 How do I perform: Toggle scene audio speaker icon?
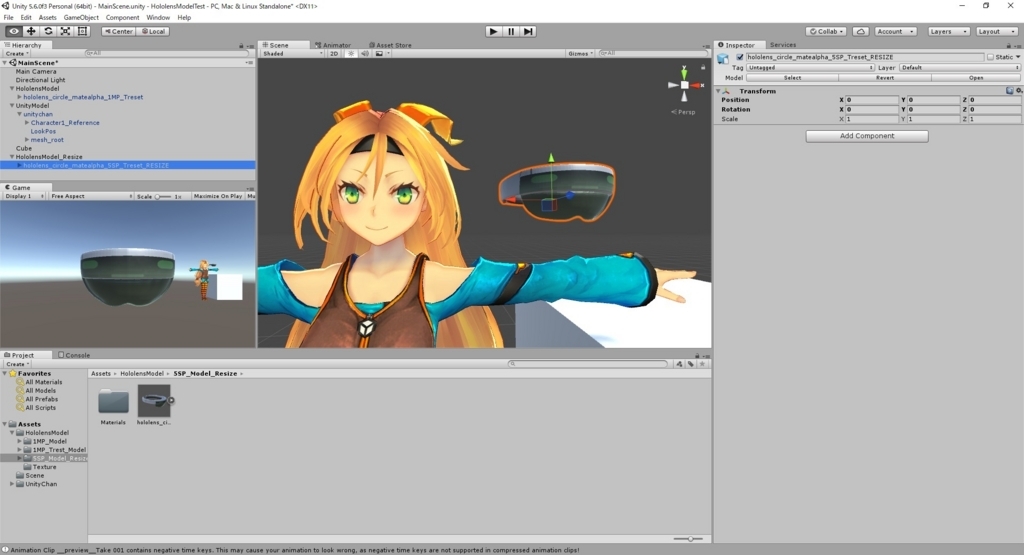[365, 54]
